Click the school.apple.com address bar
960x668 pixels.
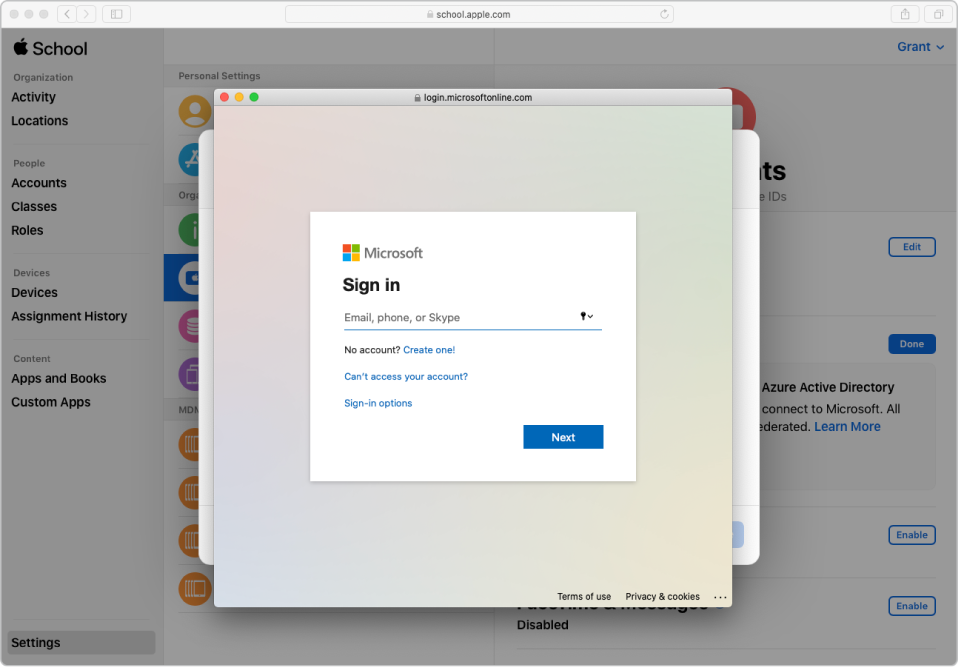click(x=480, y=14)
